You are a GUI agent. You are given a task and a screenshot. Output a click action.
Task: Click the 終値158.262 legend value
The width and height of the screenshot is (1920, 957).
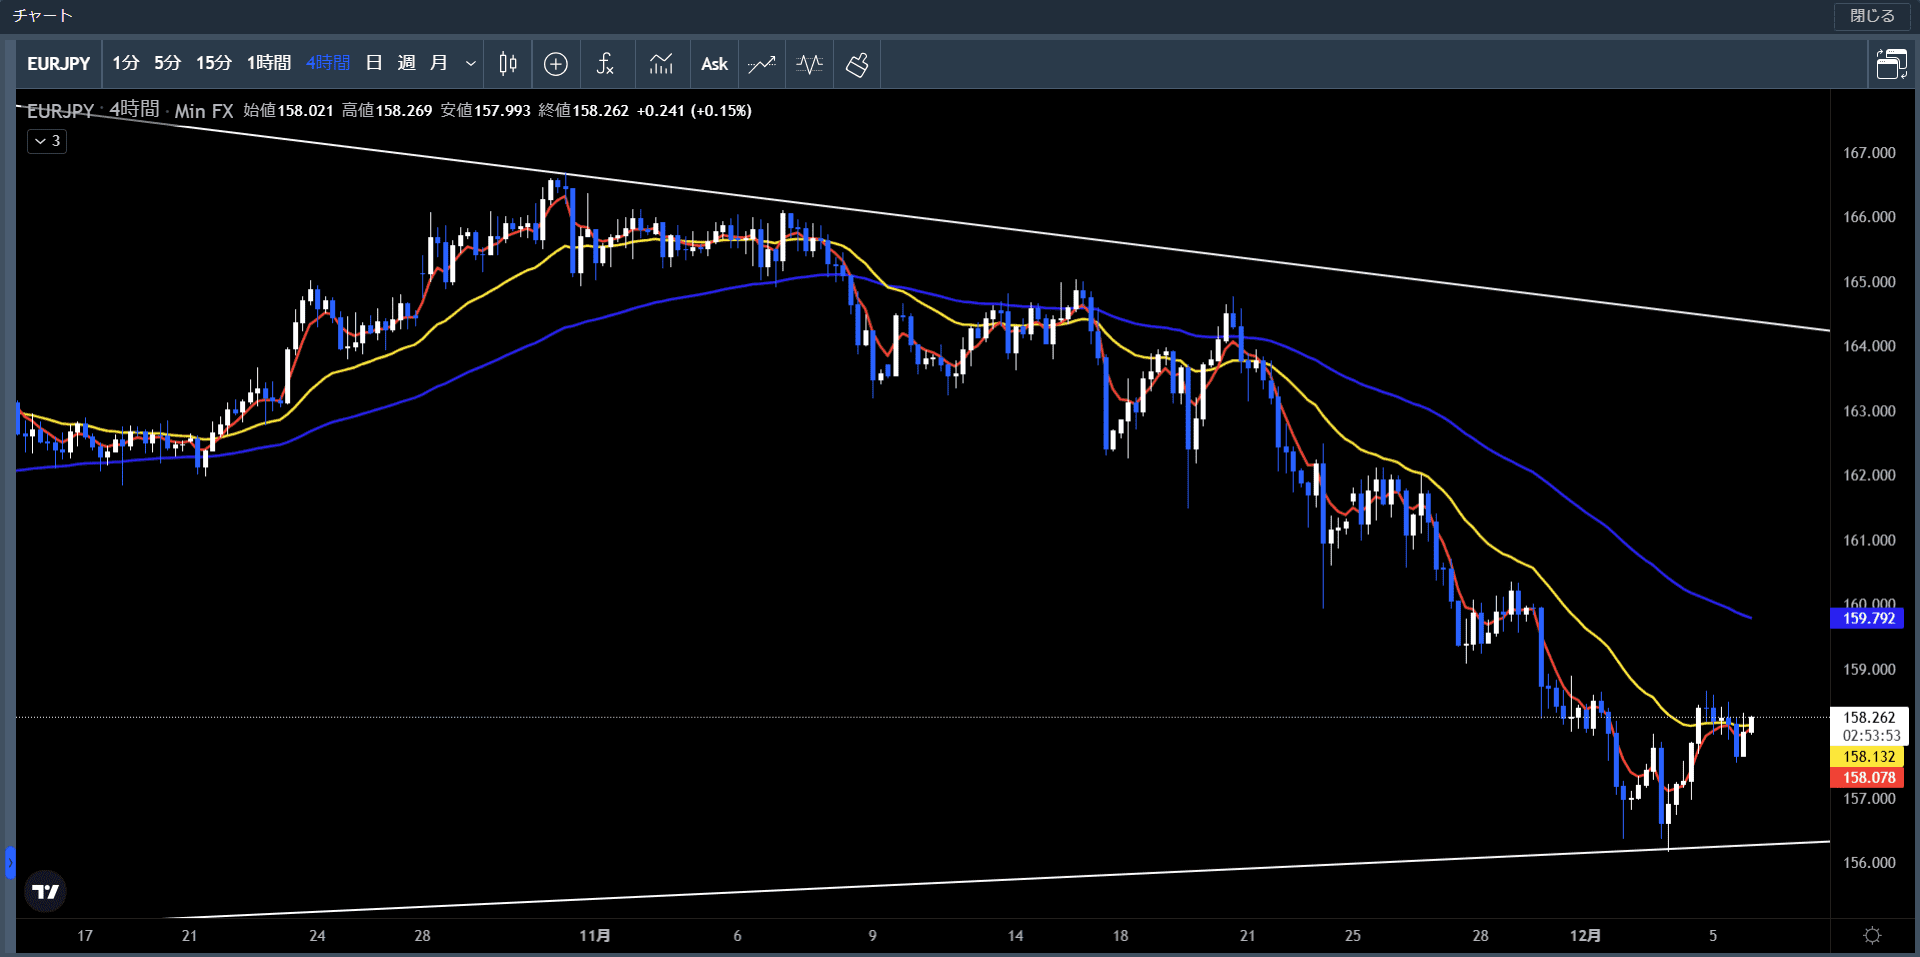click(x=584, y=110)
